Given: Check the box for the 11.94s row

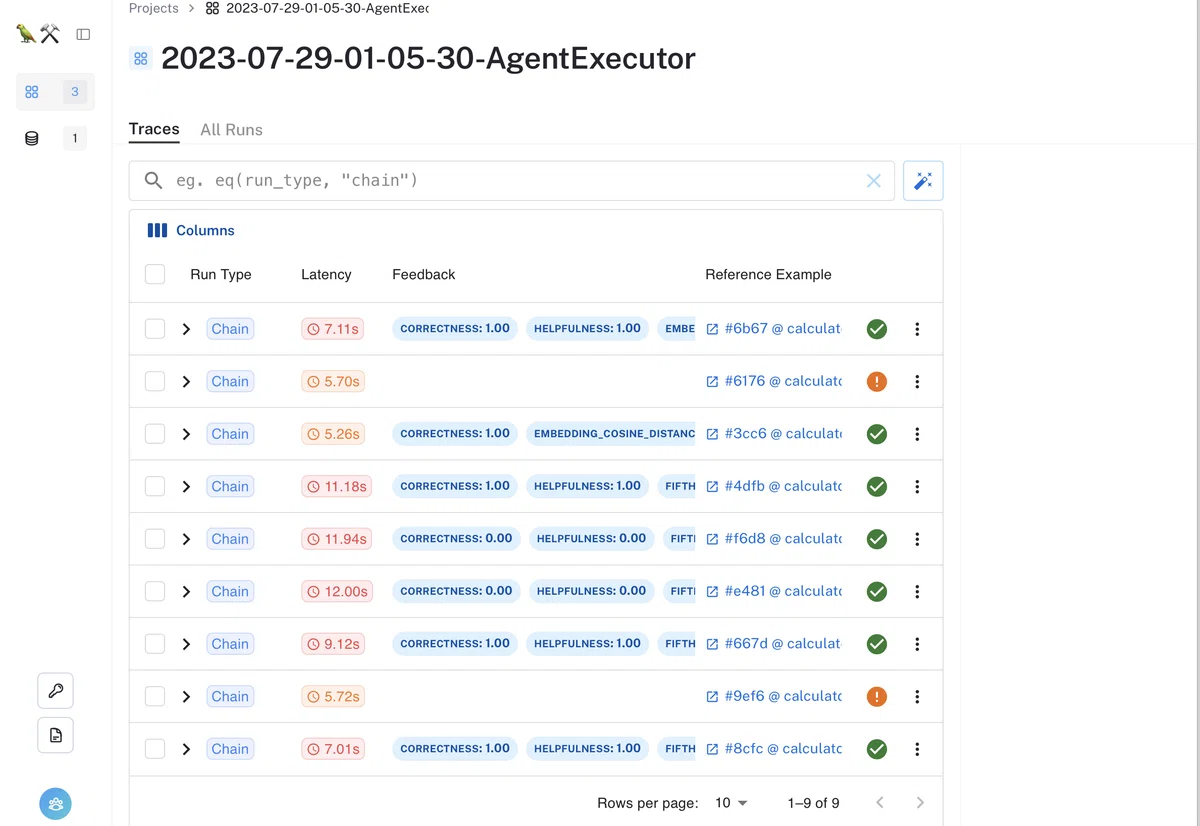Looking at the screenshot, I should [x=155, y=539].
